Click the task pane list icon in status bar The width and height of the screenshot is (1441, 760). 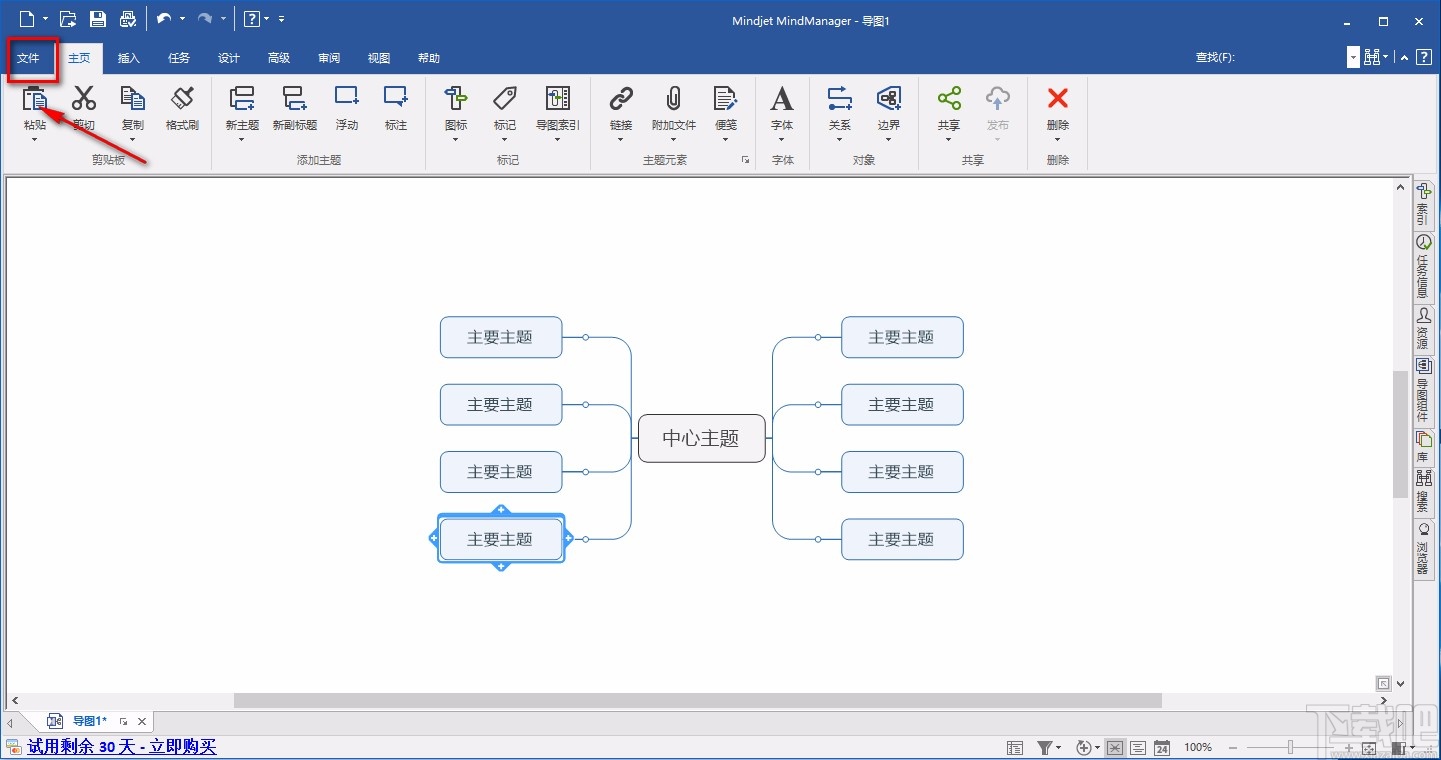(x=1015, y=748)
